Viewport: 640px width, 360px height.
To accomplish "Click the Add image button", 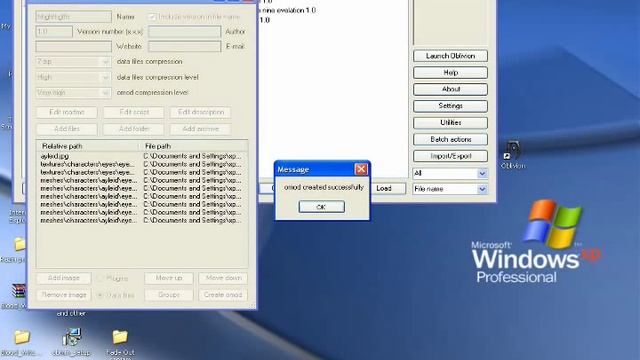I will click(x=64, y=278).
